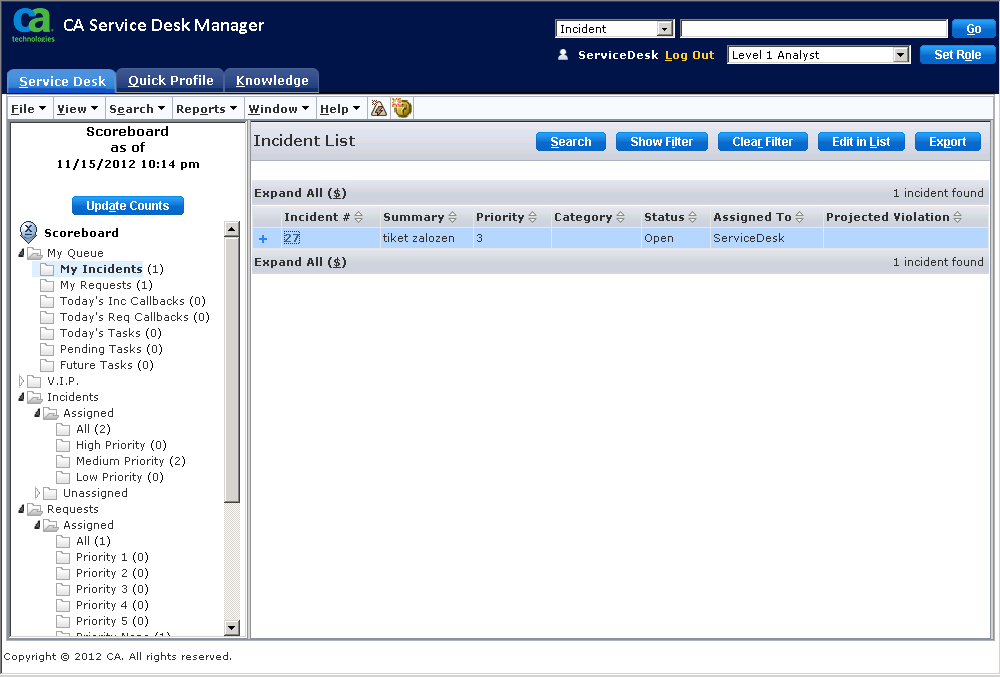Image resolution: width=1000 pixels, height=677 pixels.
Task: Open the Level 1 Analyst role dropdown
Action: coord(901,55)
